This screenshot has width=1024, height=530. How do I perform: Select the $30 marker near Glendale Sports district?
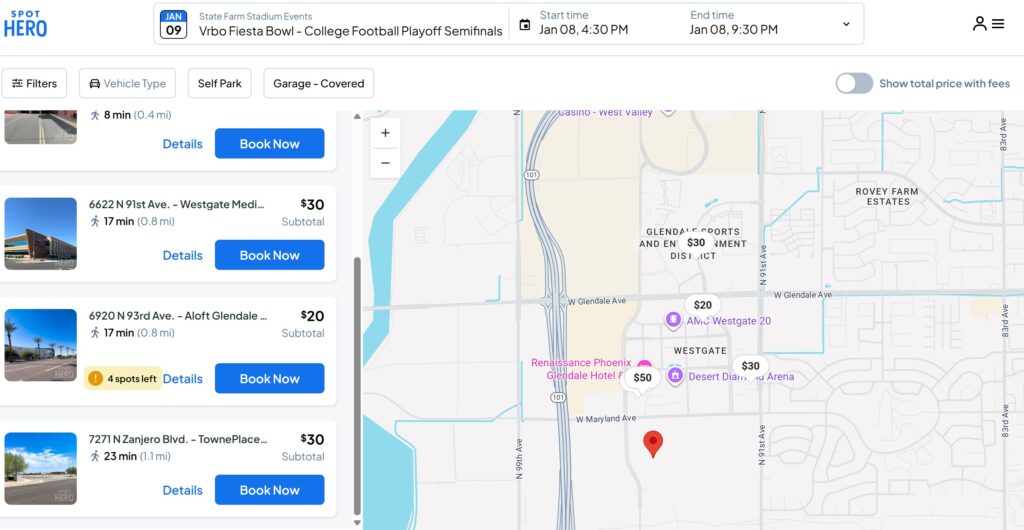(x=696, y=243)
